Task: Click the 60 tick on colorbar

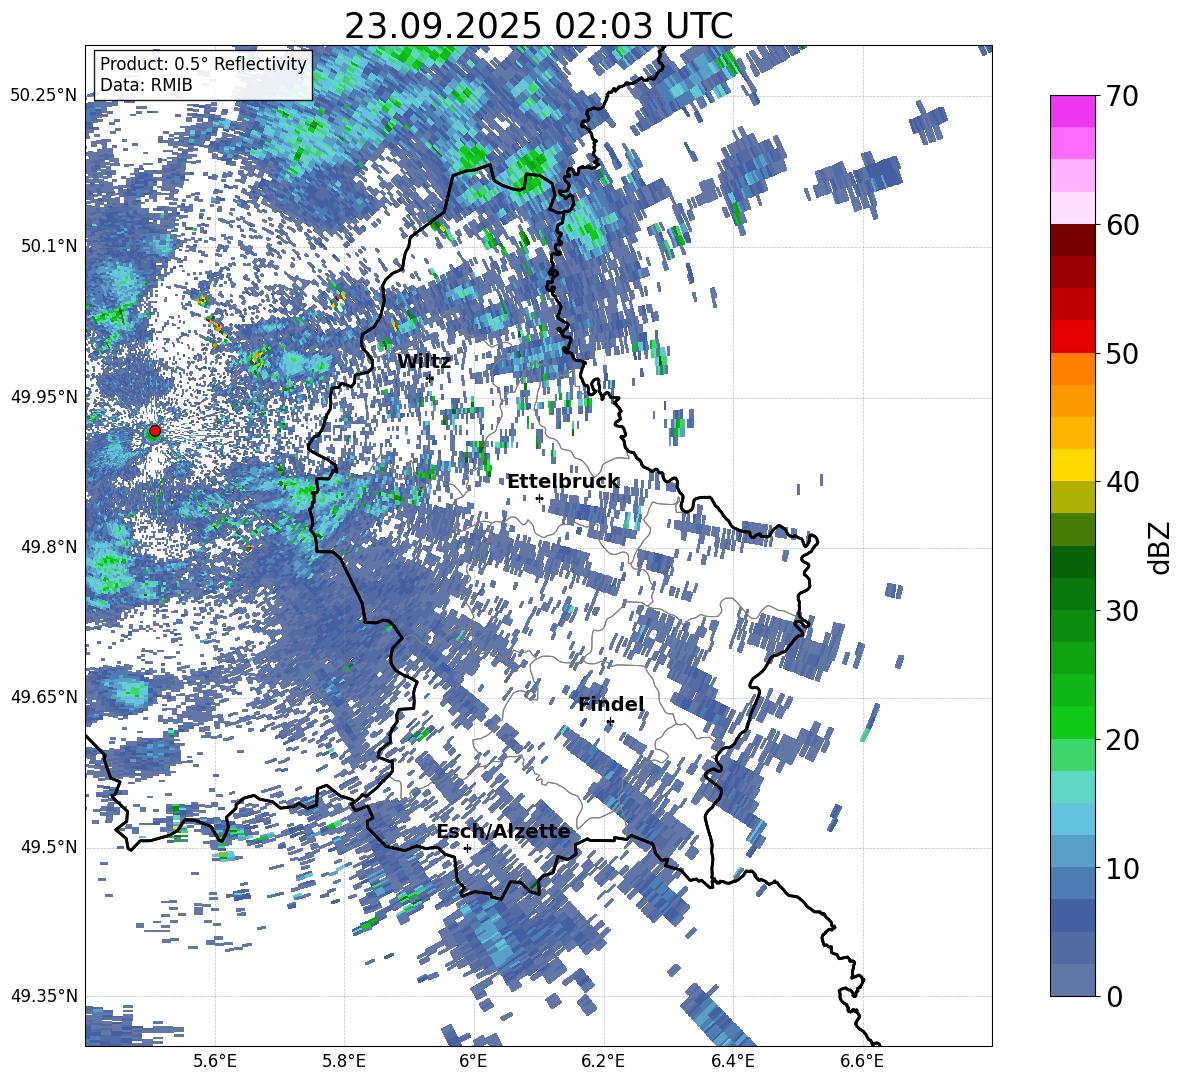Action: [x=1122, y=225]
